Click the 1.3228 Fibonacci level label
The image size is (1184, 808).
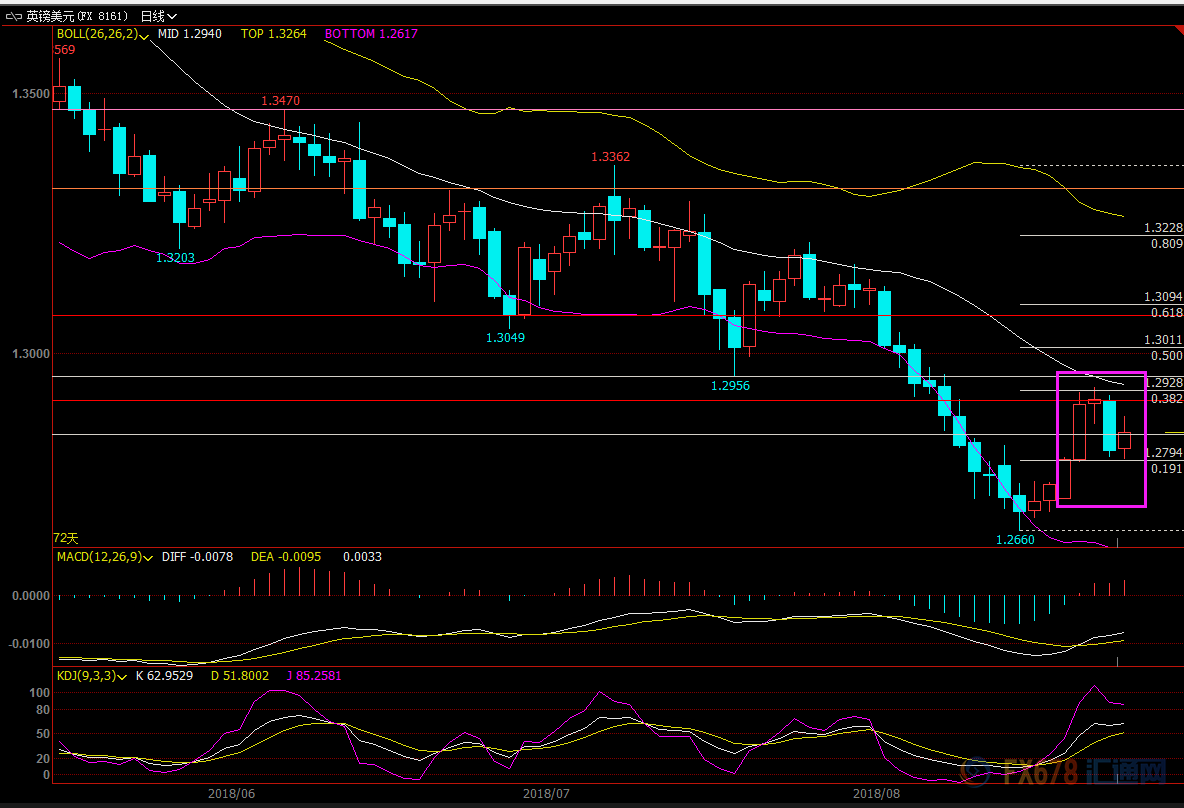click(1164, 228)
